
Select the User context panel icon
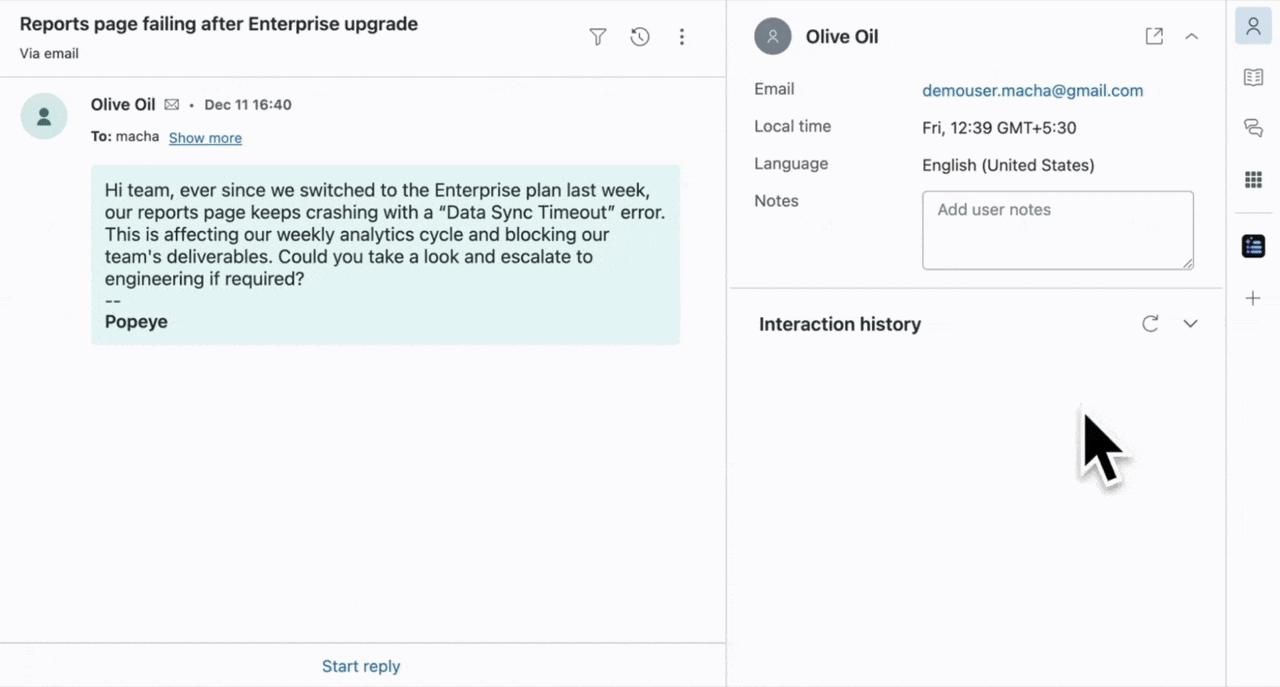coord(1253,26)
